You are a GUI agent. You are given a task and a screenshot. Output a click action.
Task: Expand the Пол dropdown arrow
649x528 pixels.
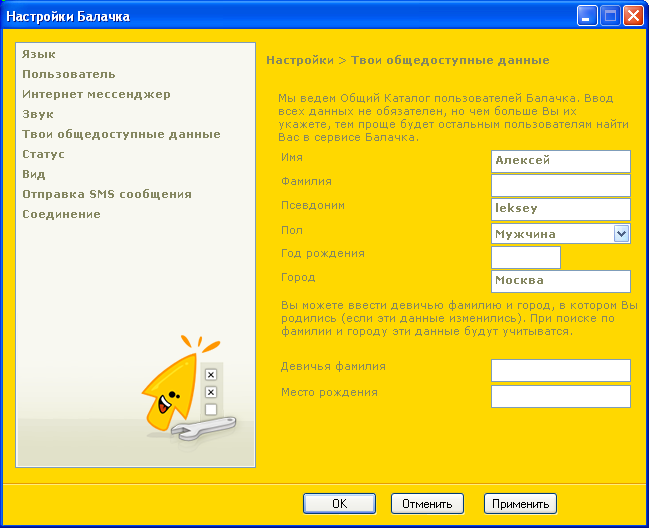(x=621, y=233)
